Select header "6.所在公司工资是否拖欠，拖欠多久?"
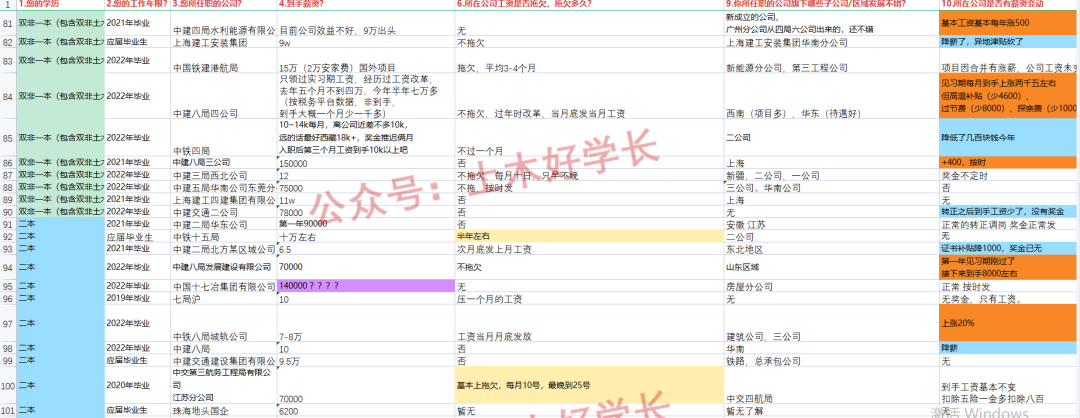1080x418 pixels. coord(589,4)
